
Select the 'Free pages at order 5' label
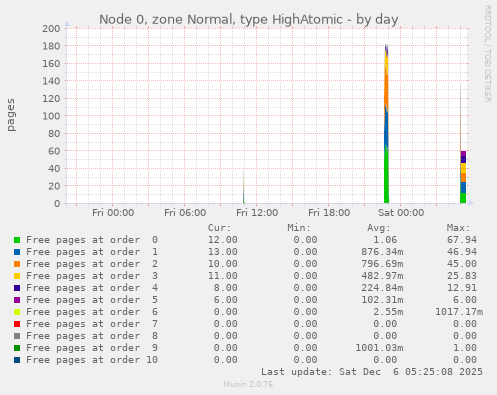tap(92, 300)
